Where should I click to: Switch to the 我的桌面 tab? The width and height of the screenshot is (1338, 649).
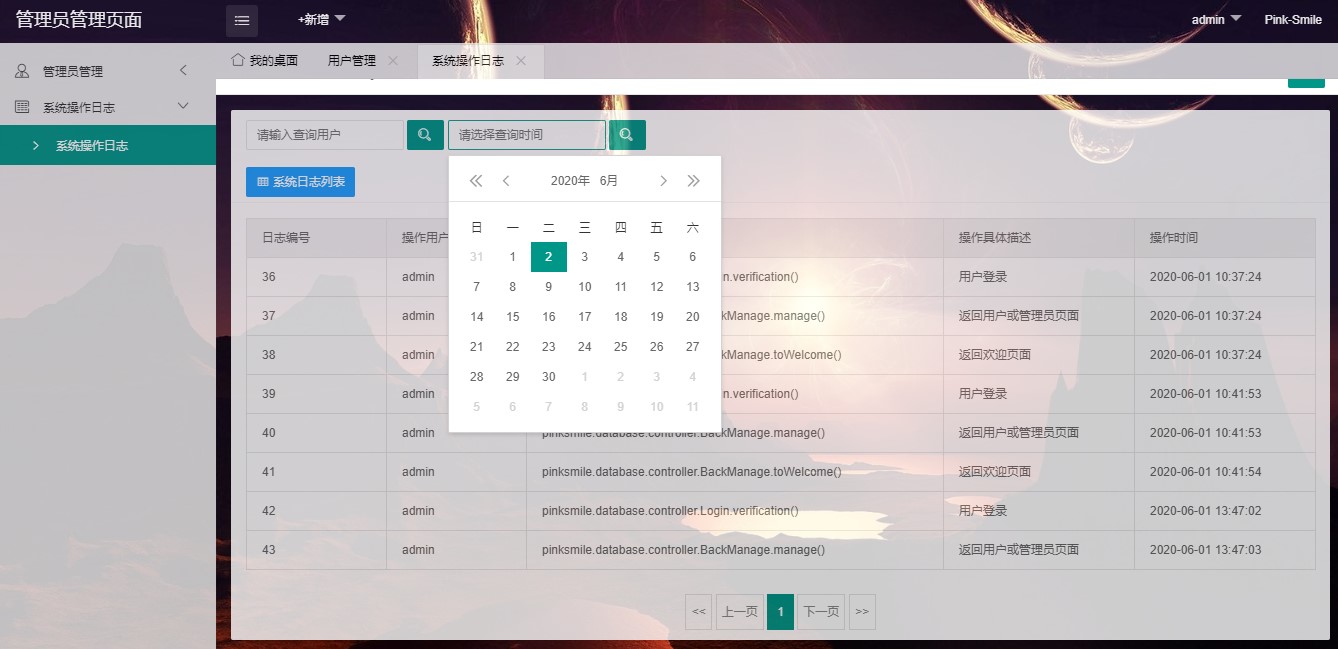(265, 61)
